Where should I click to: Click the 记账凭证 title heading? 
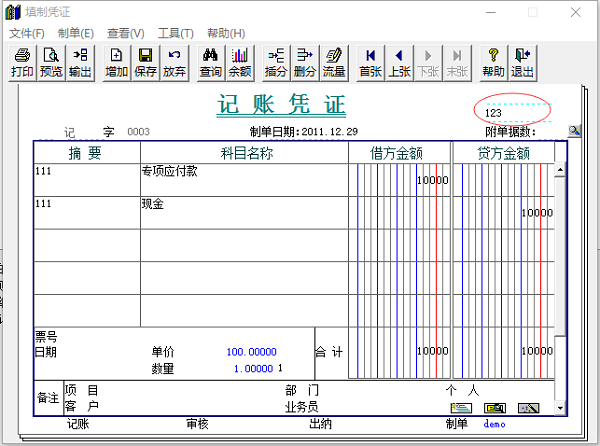pos(281,104)
